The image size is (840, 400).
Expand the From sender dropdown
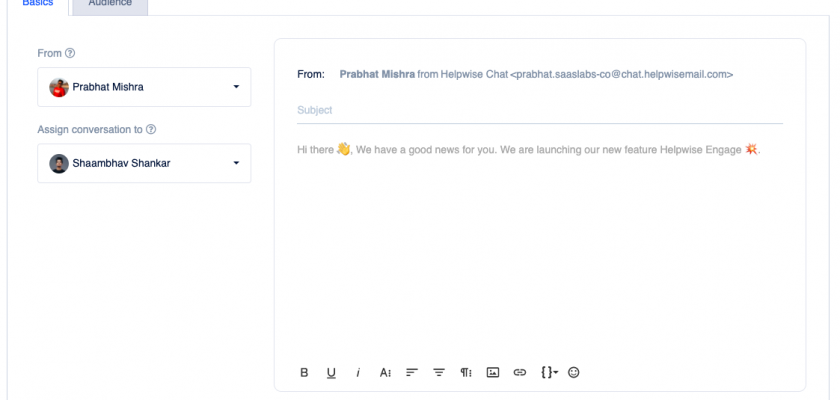coord(236,87)
